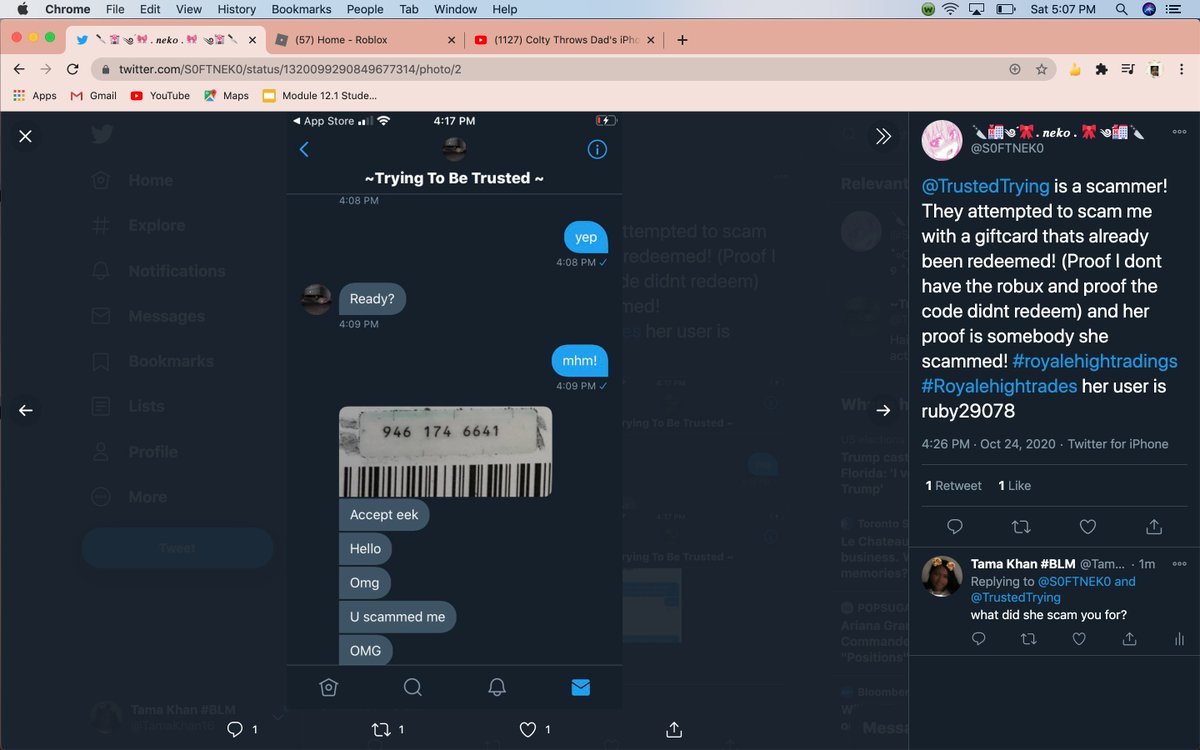Like heart icon below the photo

(528, 729)
